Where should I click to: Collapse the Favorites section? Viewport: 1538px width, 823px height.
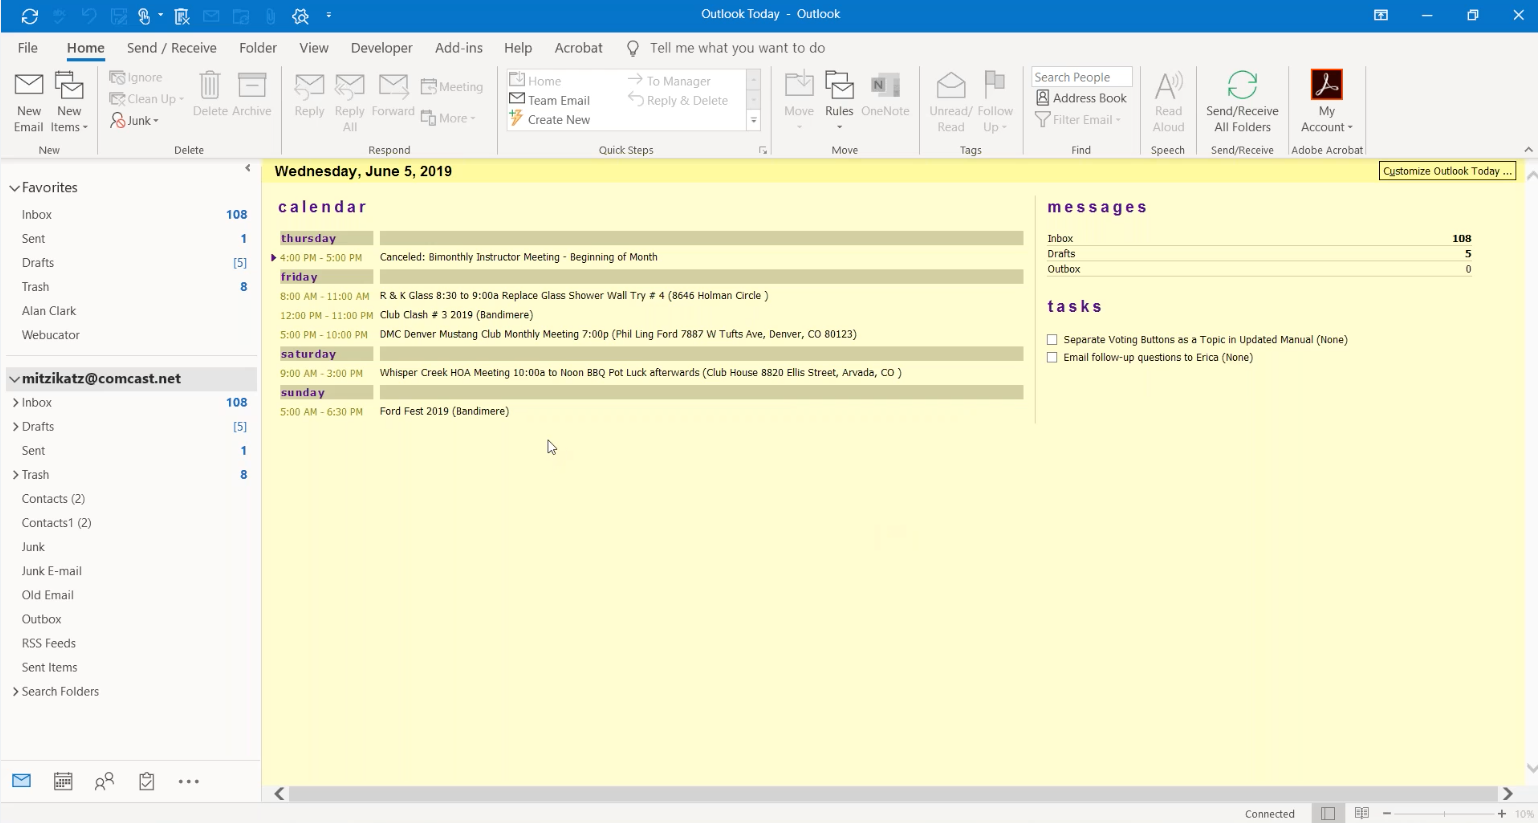tap(15, 187)
